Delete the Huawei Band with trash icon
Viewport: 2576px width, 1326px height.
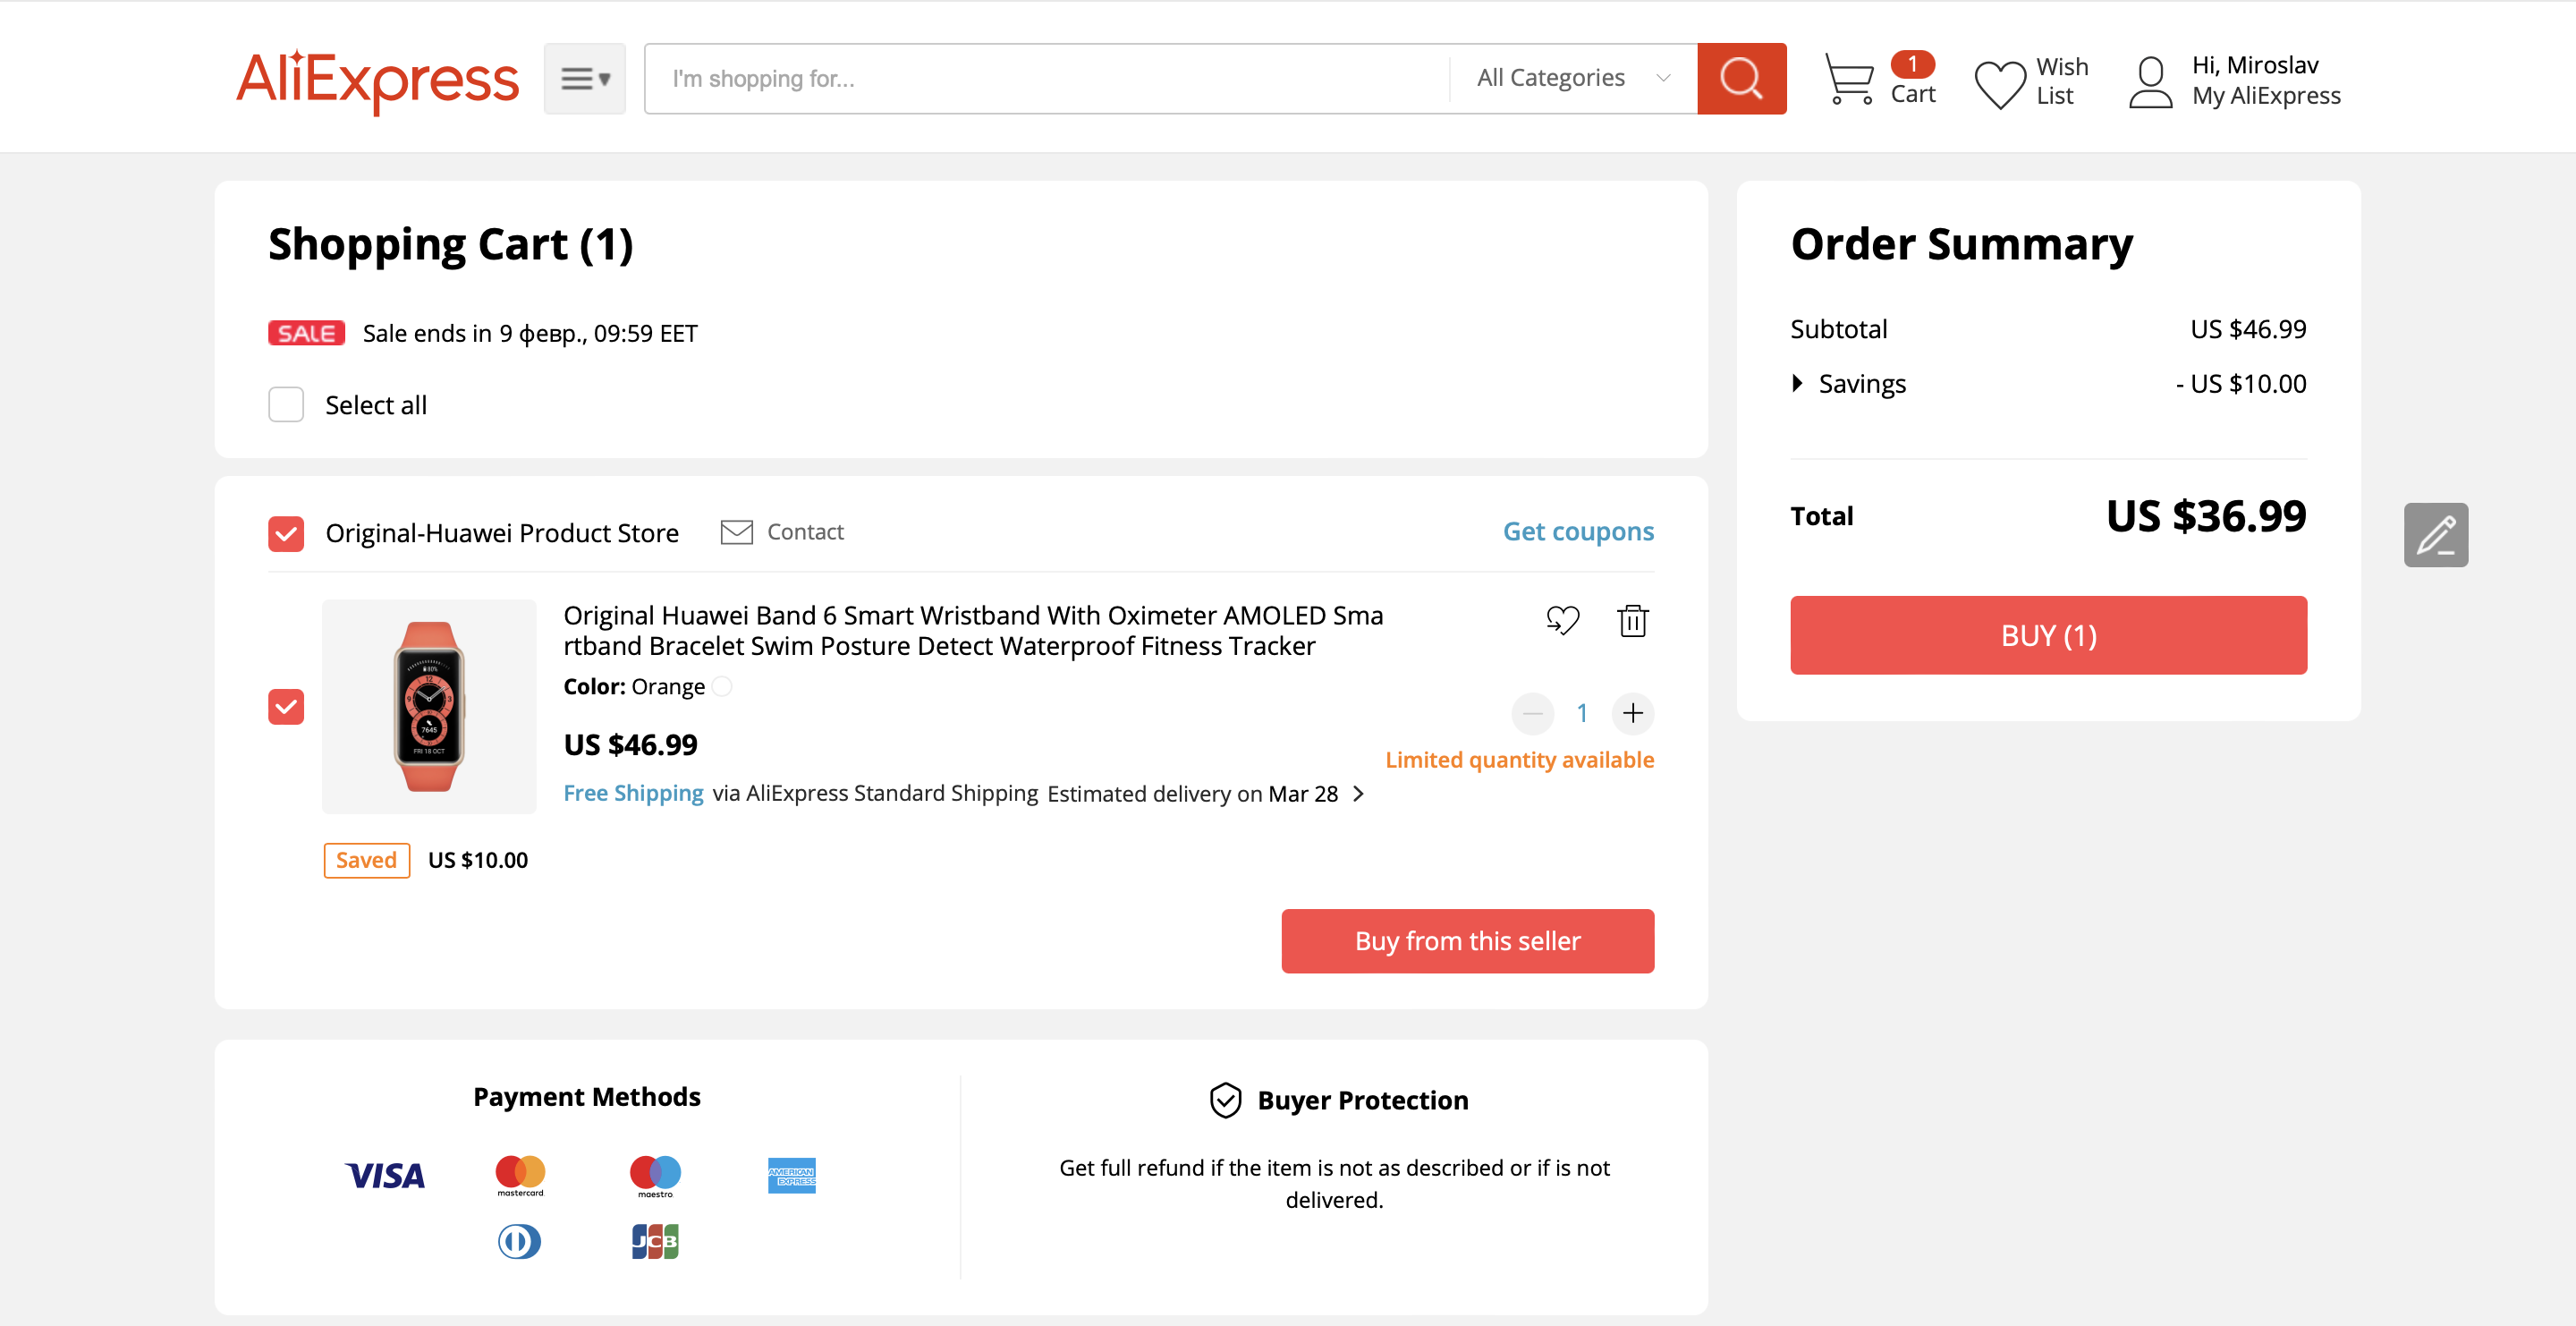[1632, 620]
